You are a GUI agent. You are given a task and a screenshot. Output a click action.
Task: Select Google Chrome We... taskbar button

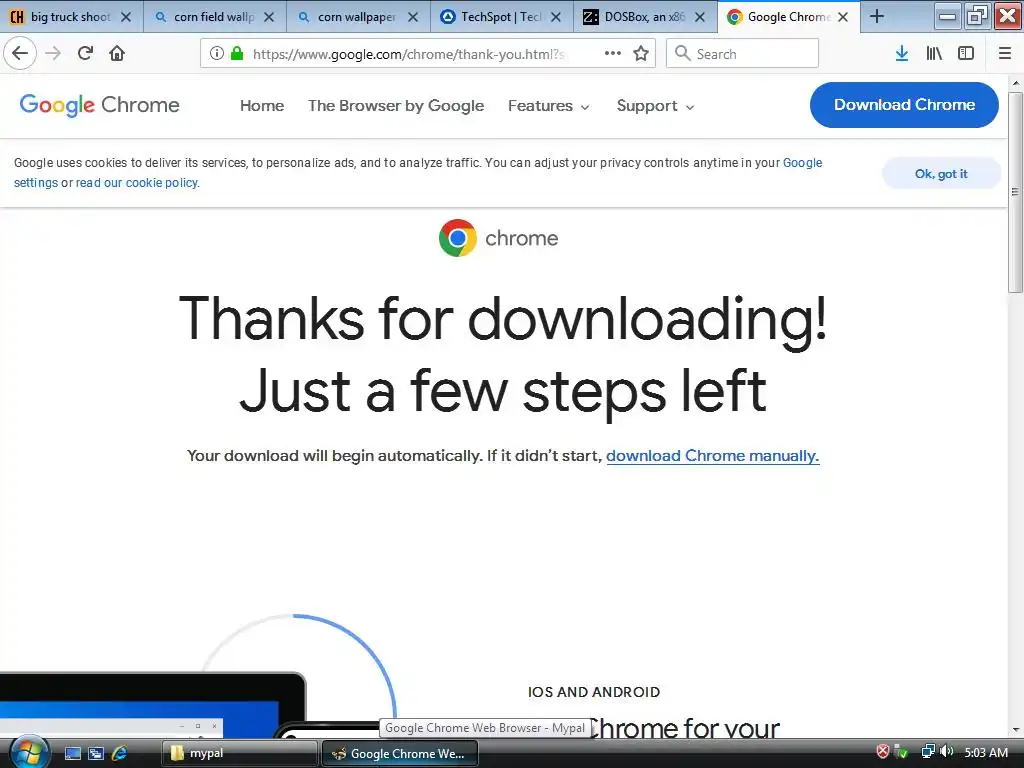coord(400,753)
